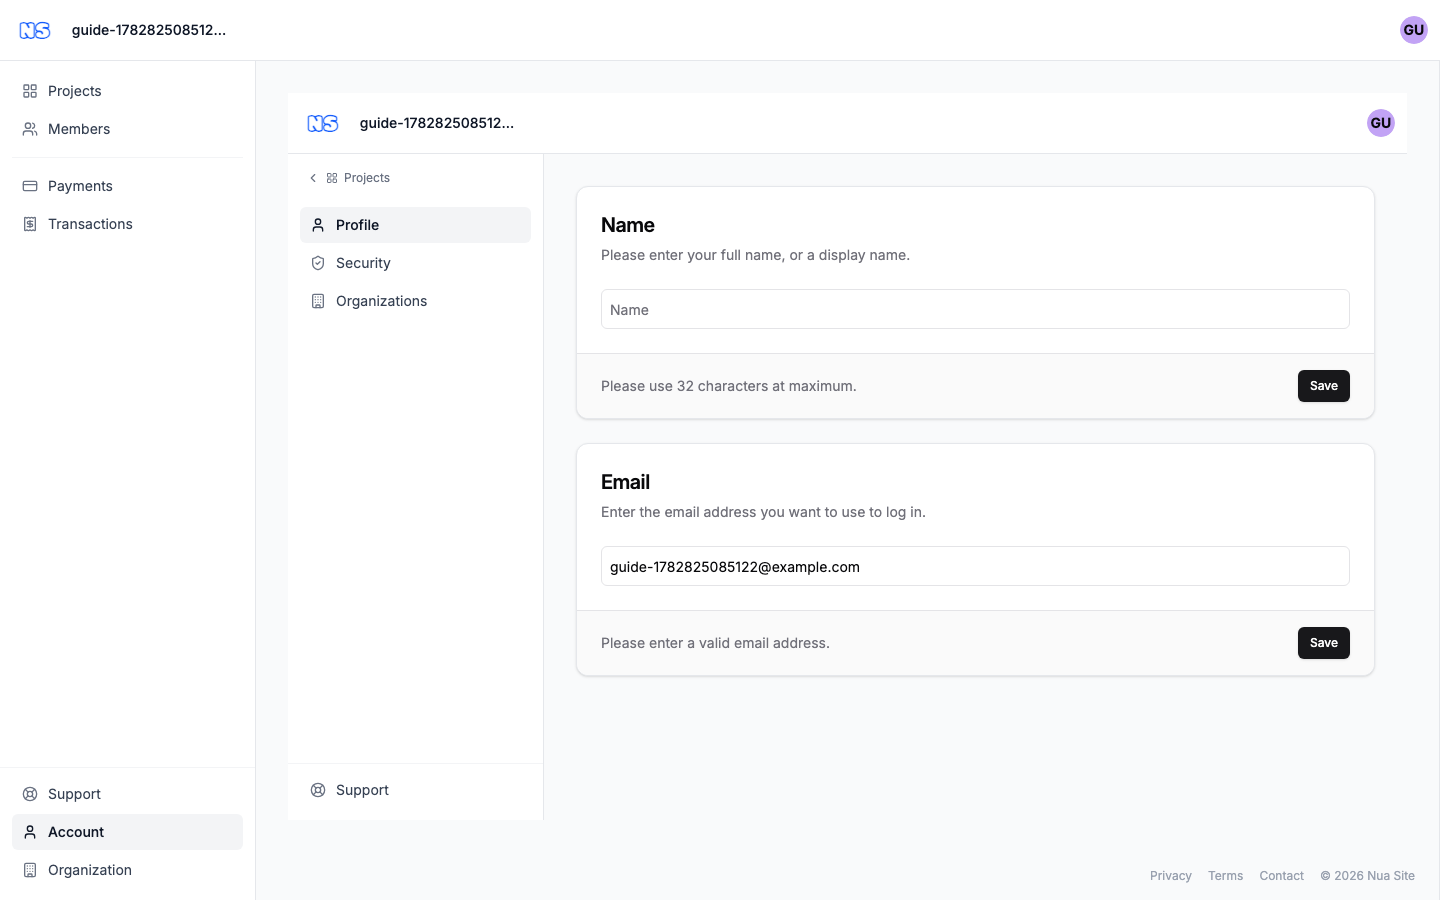This screenshot has height=900, width=1440.
Task: Select the Profile menu item
Action: (415, 225)
